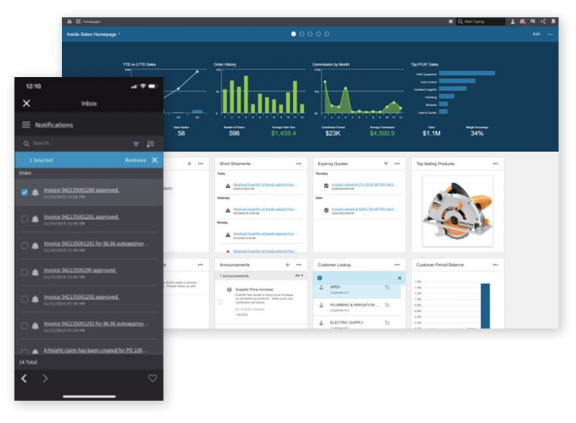
Task: Open the All dropdown in Announcements
Action: coord(299,275)
